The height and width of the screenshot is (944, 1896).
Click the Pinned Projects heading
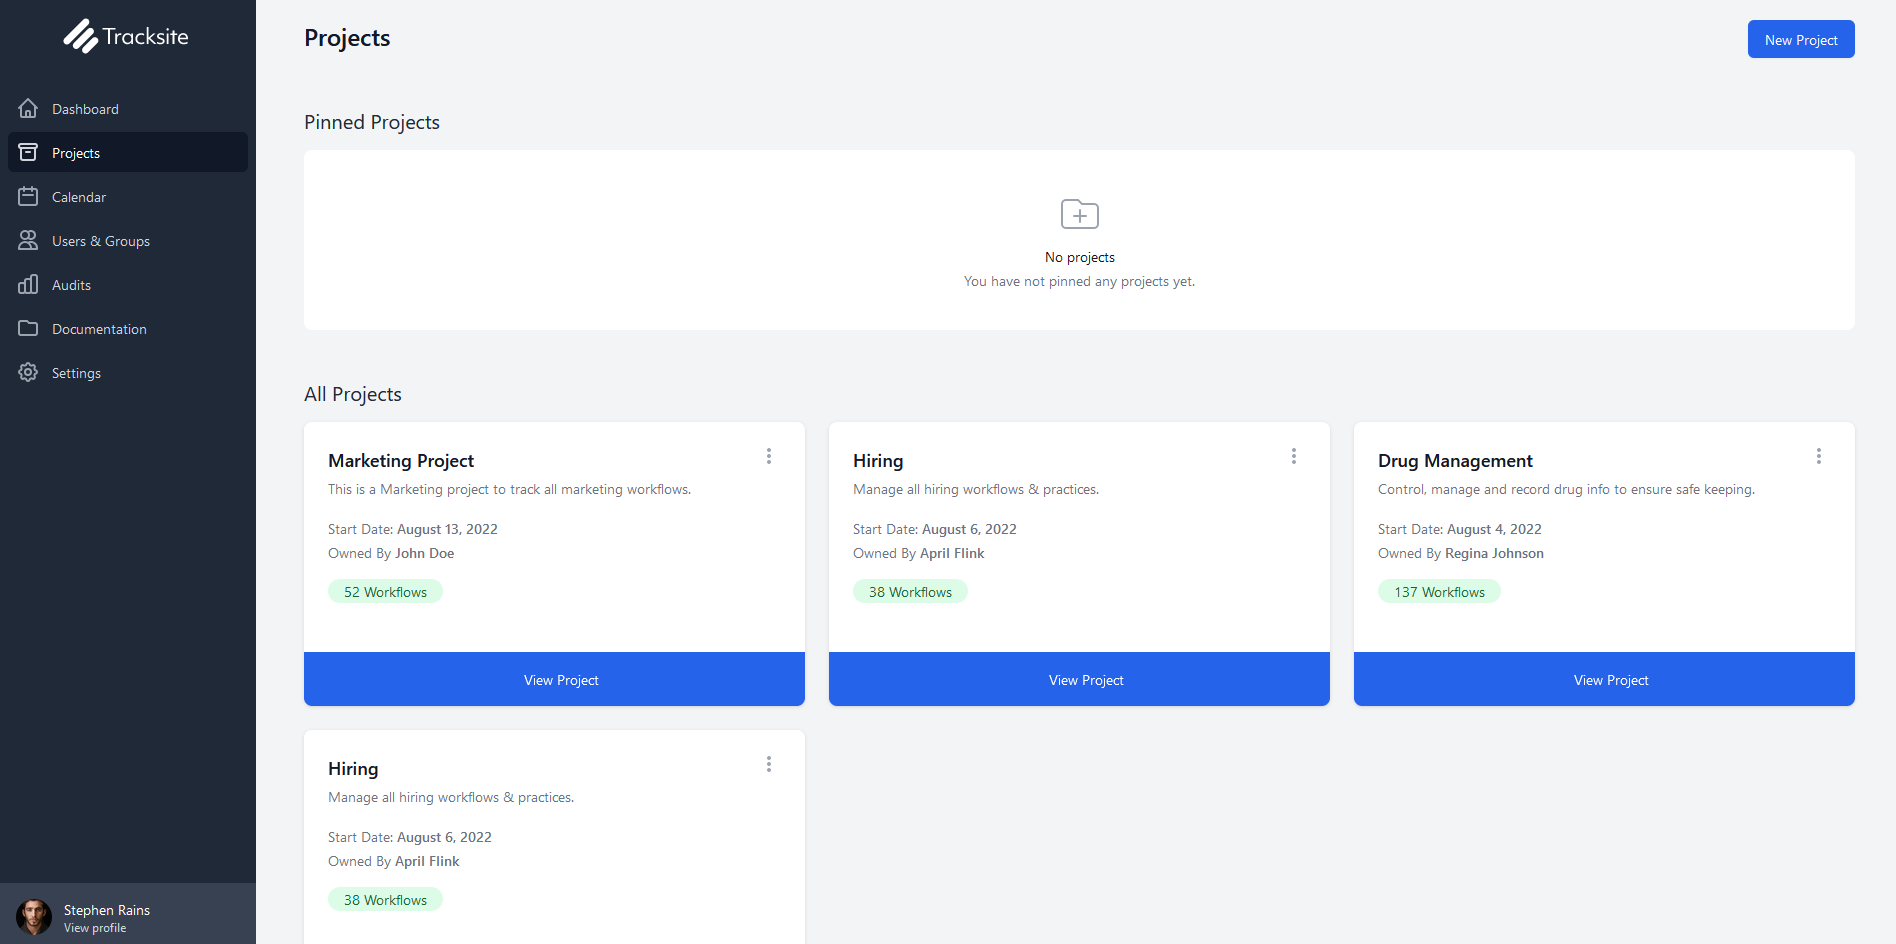(372, 122)
